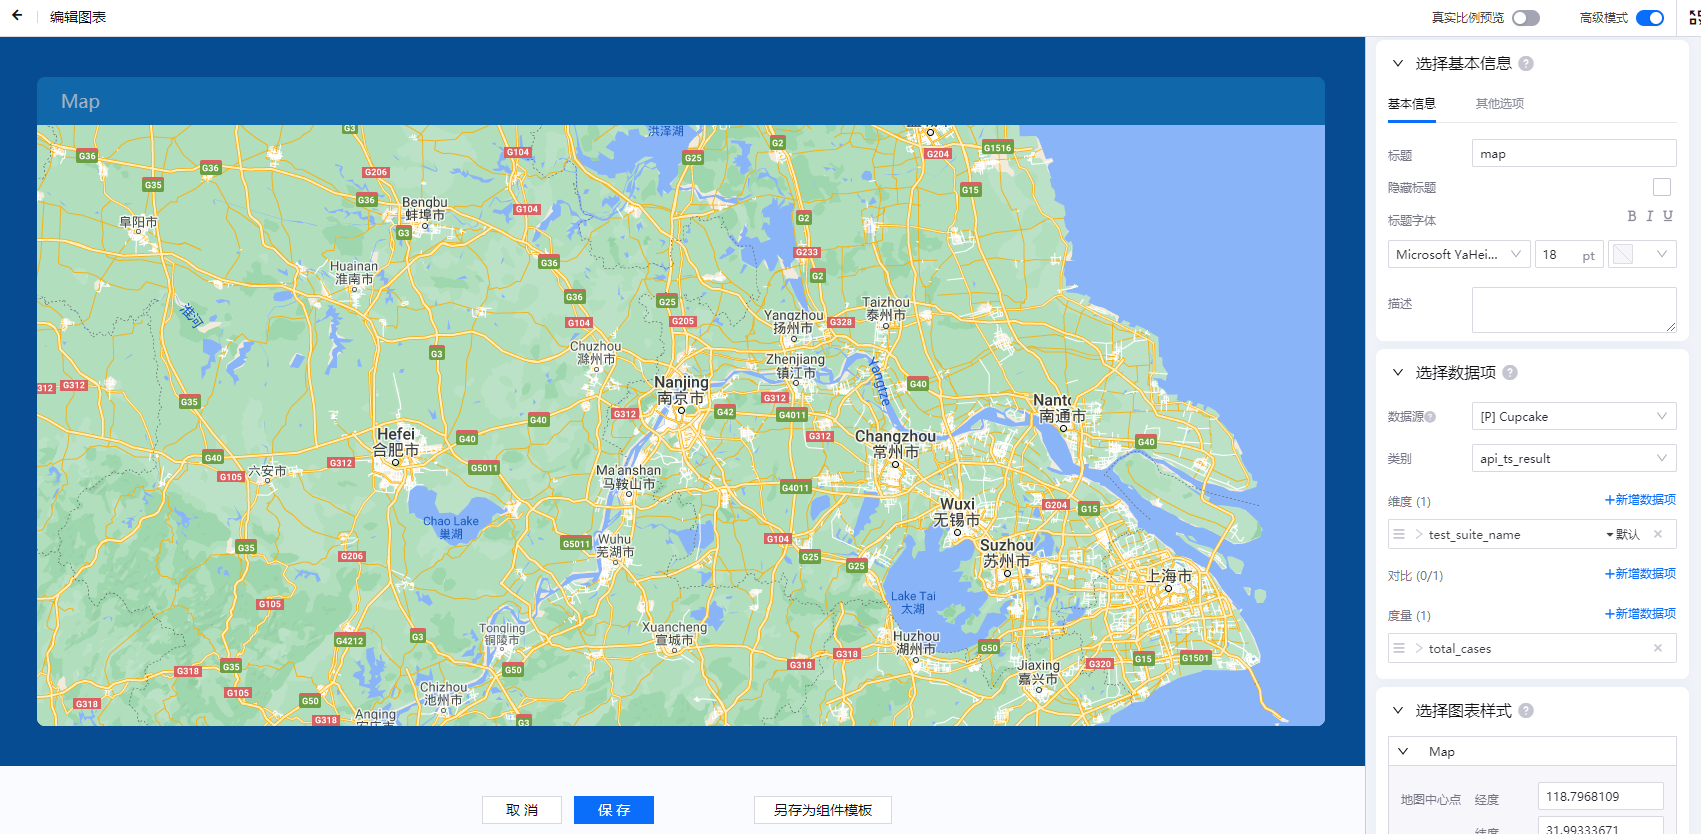The height and width of the screenshot is (834, 1701).
Task: Click the 标题 input containing map
Action: tap(1574, 153)
